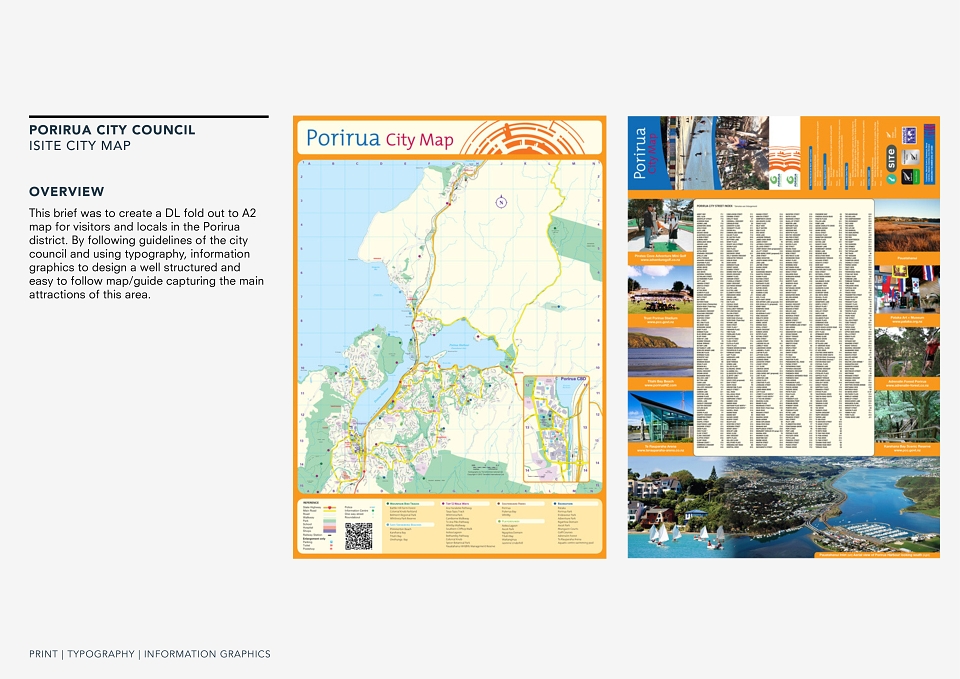The height and width of the screenshot is (679, 960).
Task: Click the QR code on the map legend
Action: click(x=358, y=536)
